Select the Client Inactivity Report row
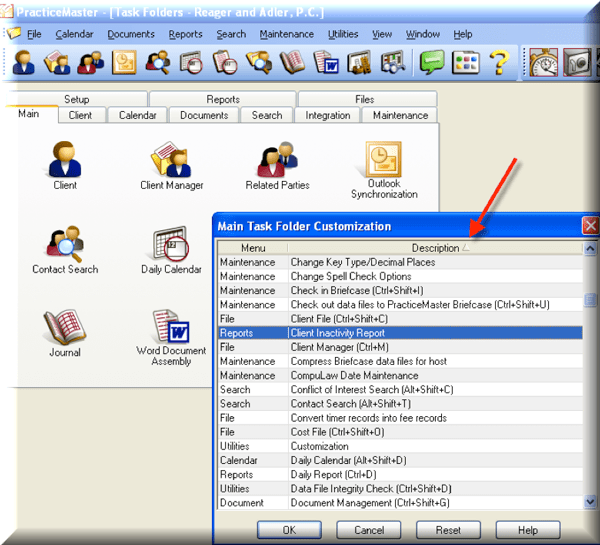The image size is (600, 545). (x=400, y=333)
